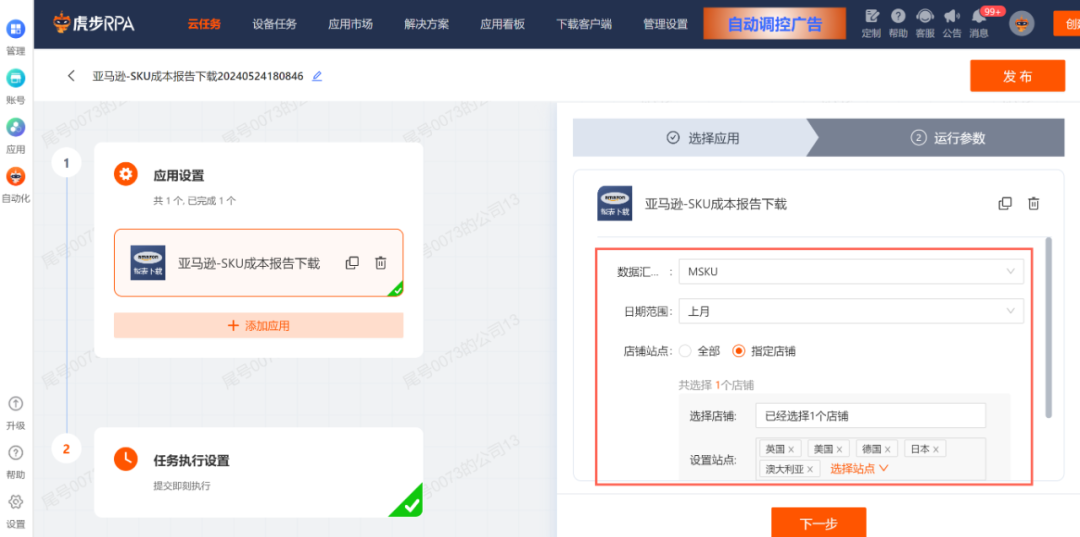
Task: Copy the app card in 应用设置
Action: pyautogui.click(x=352, y=263)
